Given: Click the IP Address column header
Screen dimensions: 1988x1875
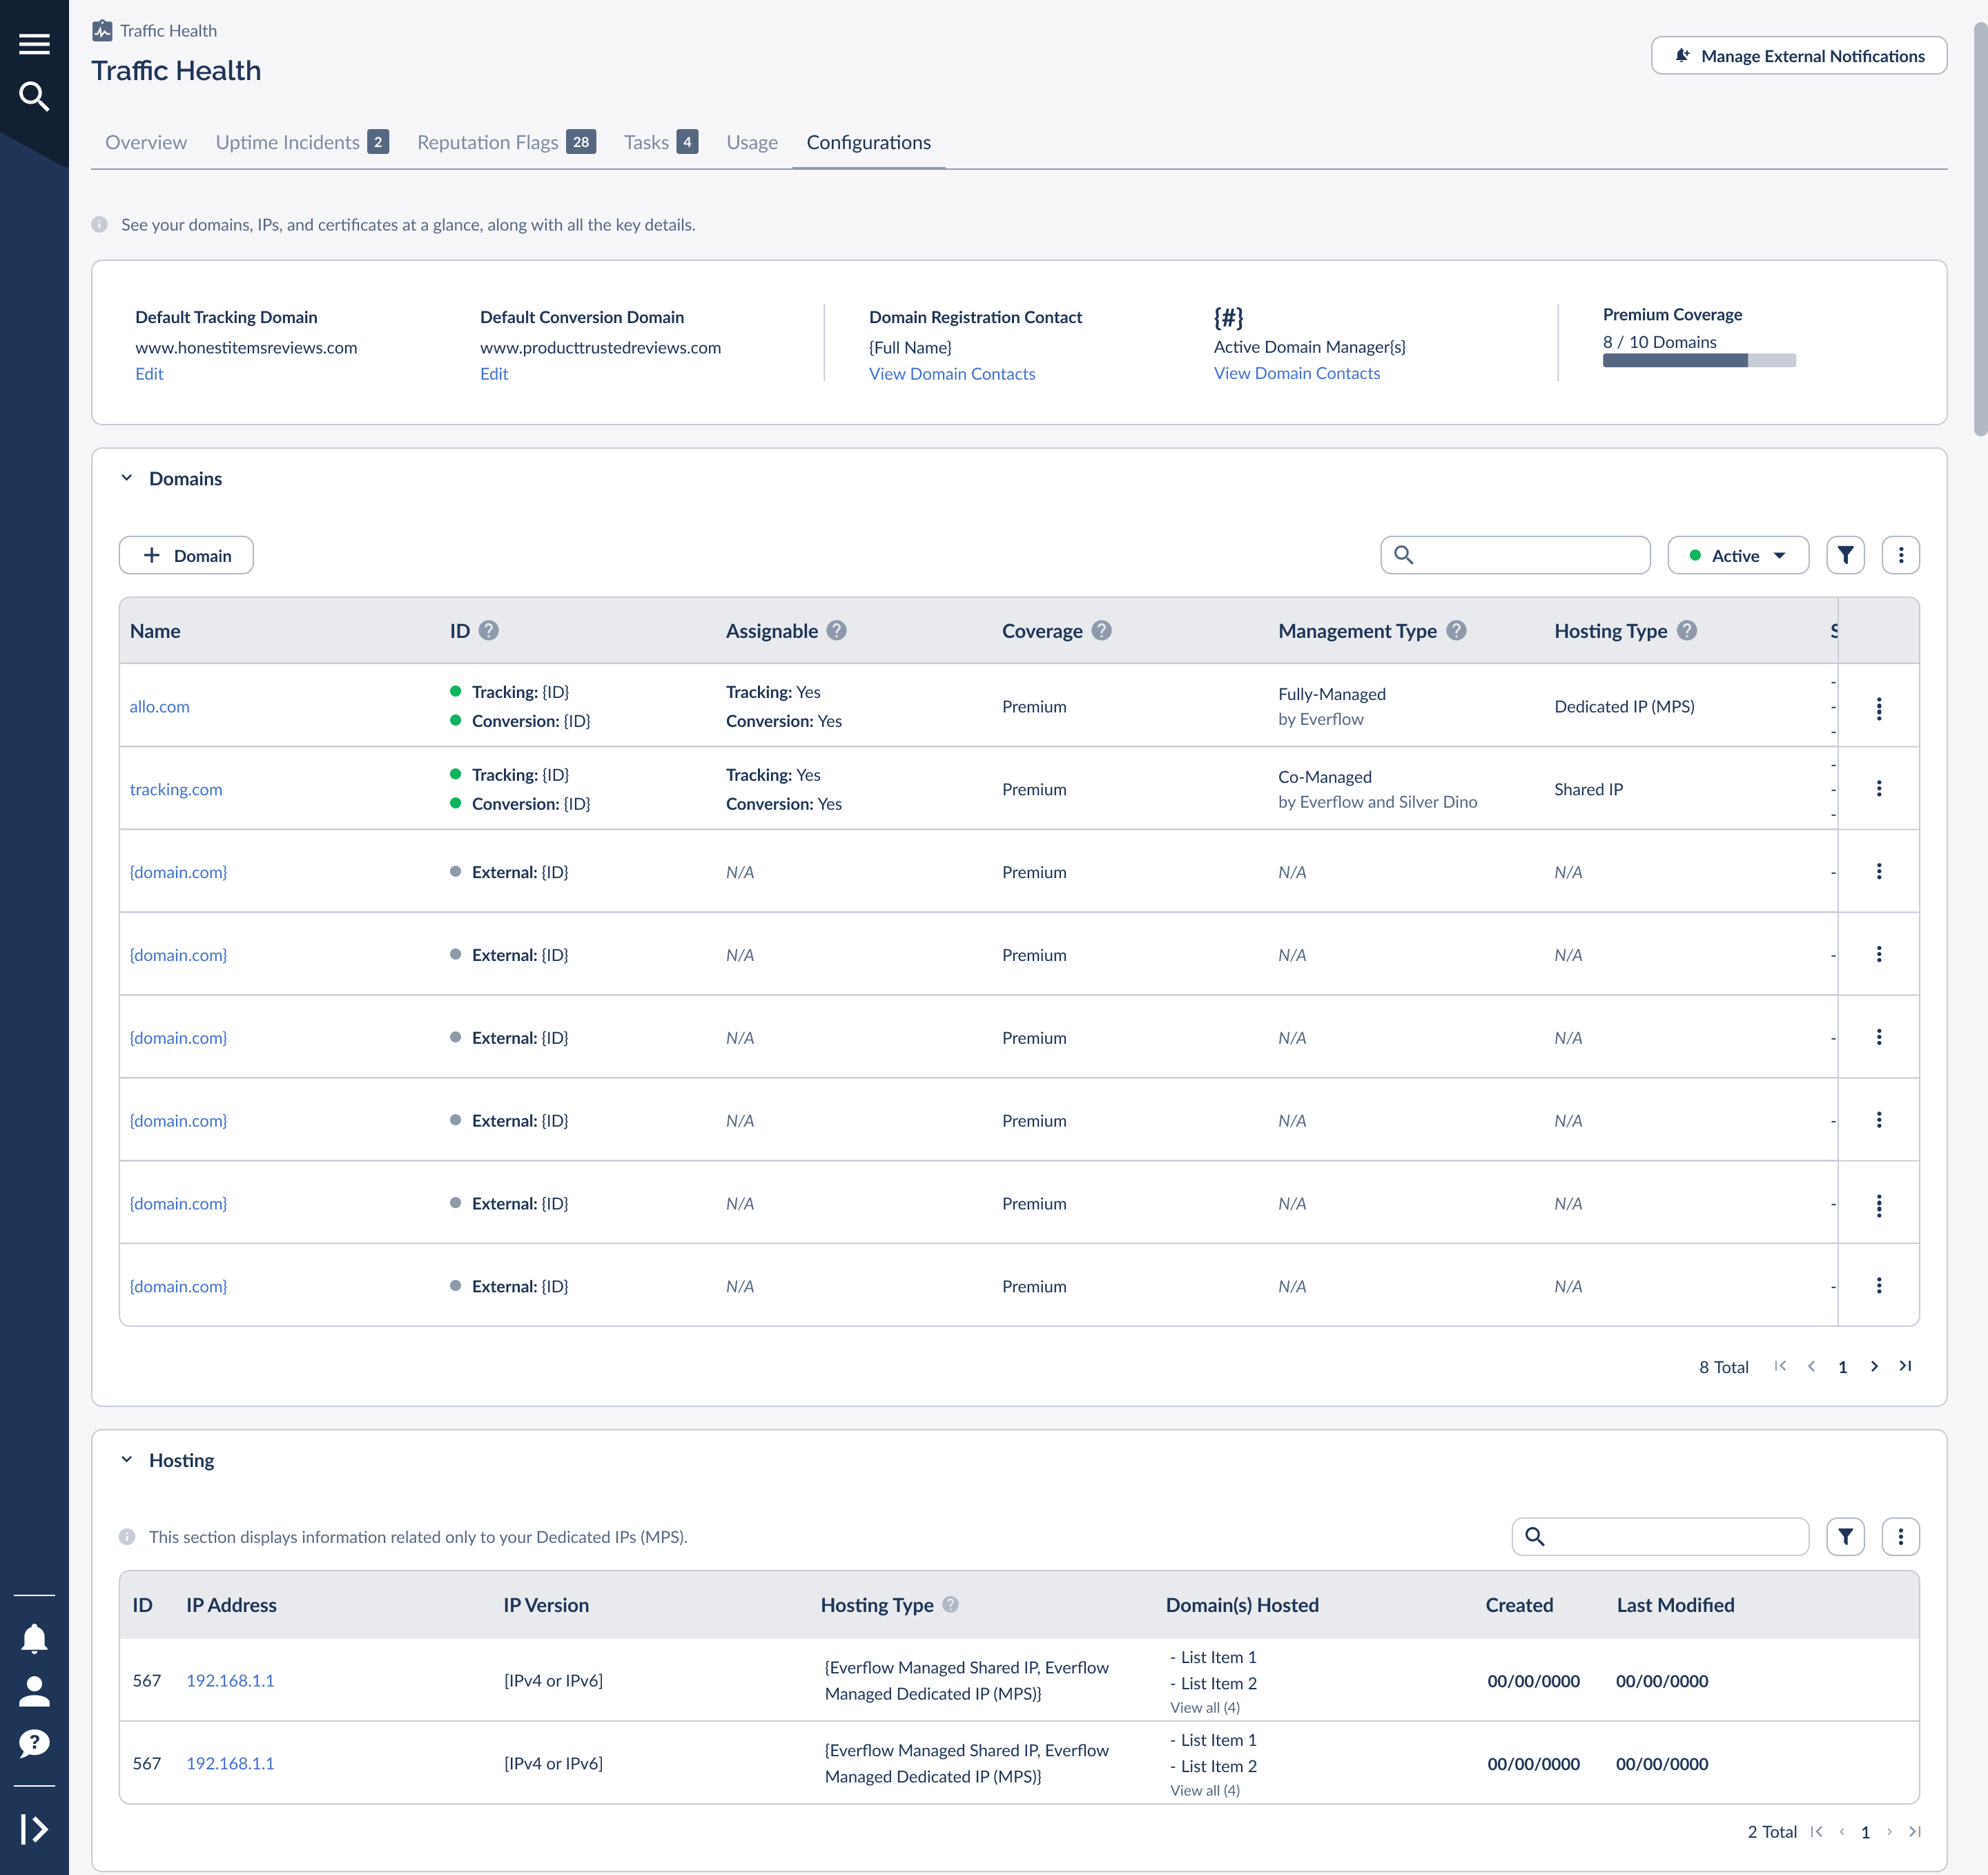Looking at the screenshot, I should point(231,1605).
